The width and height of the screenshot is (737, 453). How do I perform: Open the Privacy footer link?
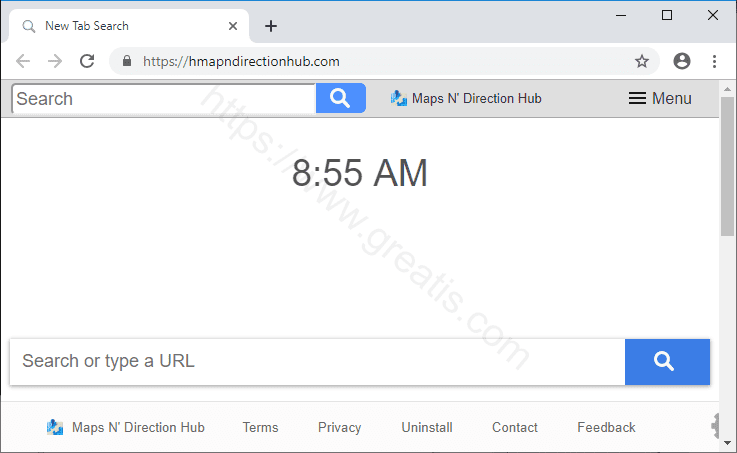pos(339,427)
